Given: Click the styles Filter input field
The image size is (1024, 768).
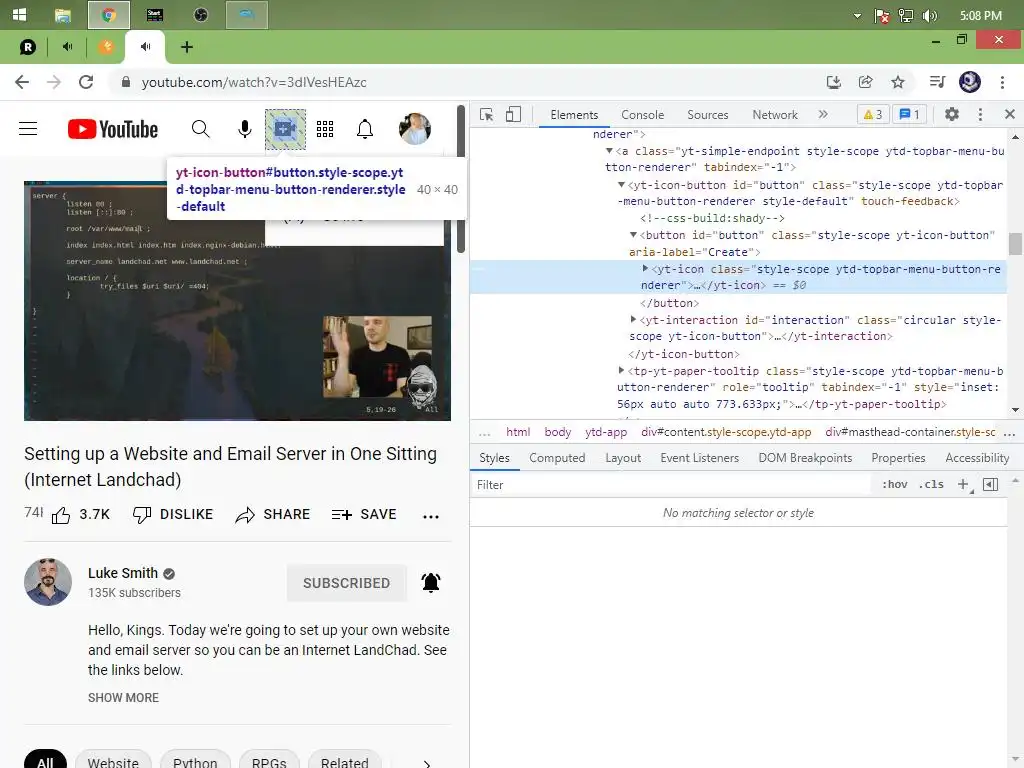Looking at the screenshot, I should click(x=671, y=485).
